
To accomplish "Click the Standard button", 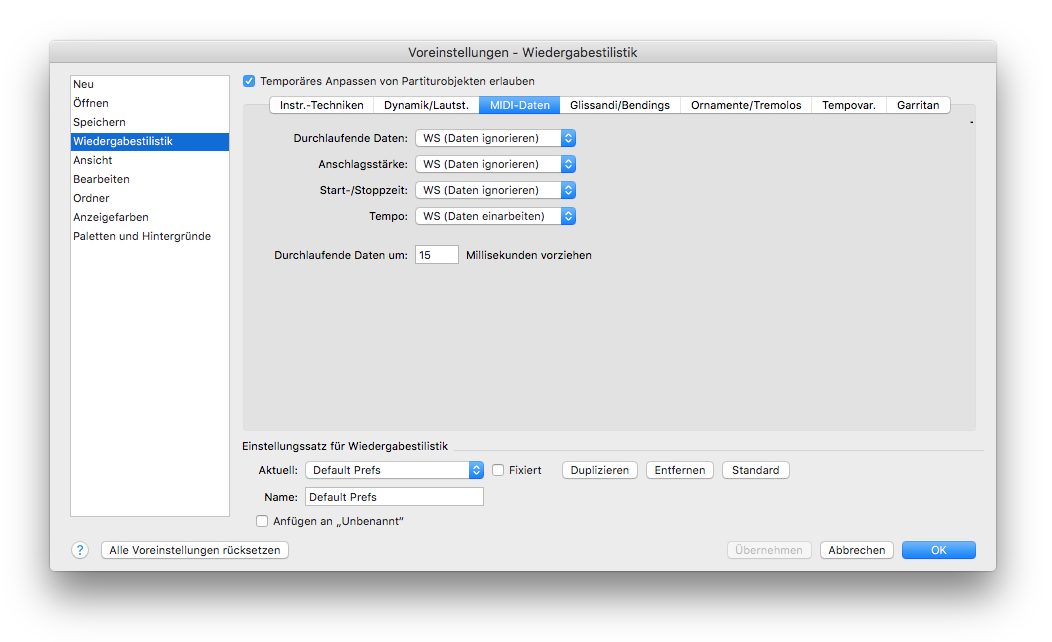I will pos(755,470).
